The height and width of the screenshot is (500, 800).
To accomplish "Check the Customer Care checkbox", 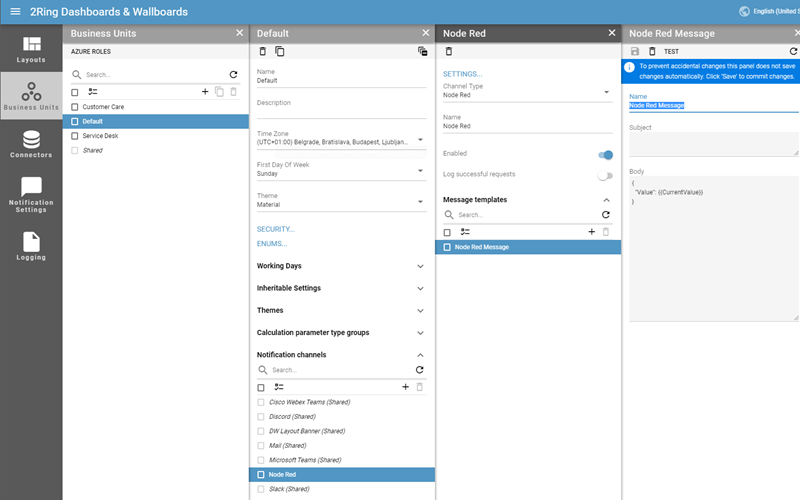I will (75, 106).
